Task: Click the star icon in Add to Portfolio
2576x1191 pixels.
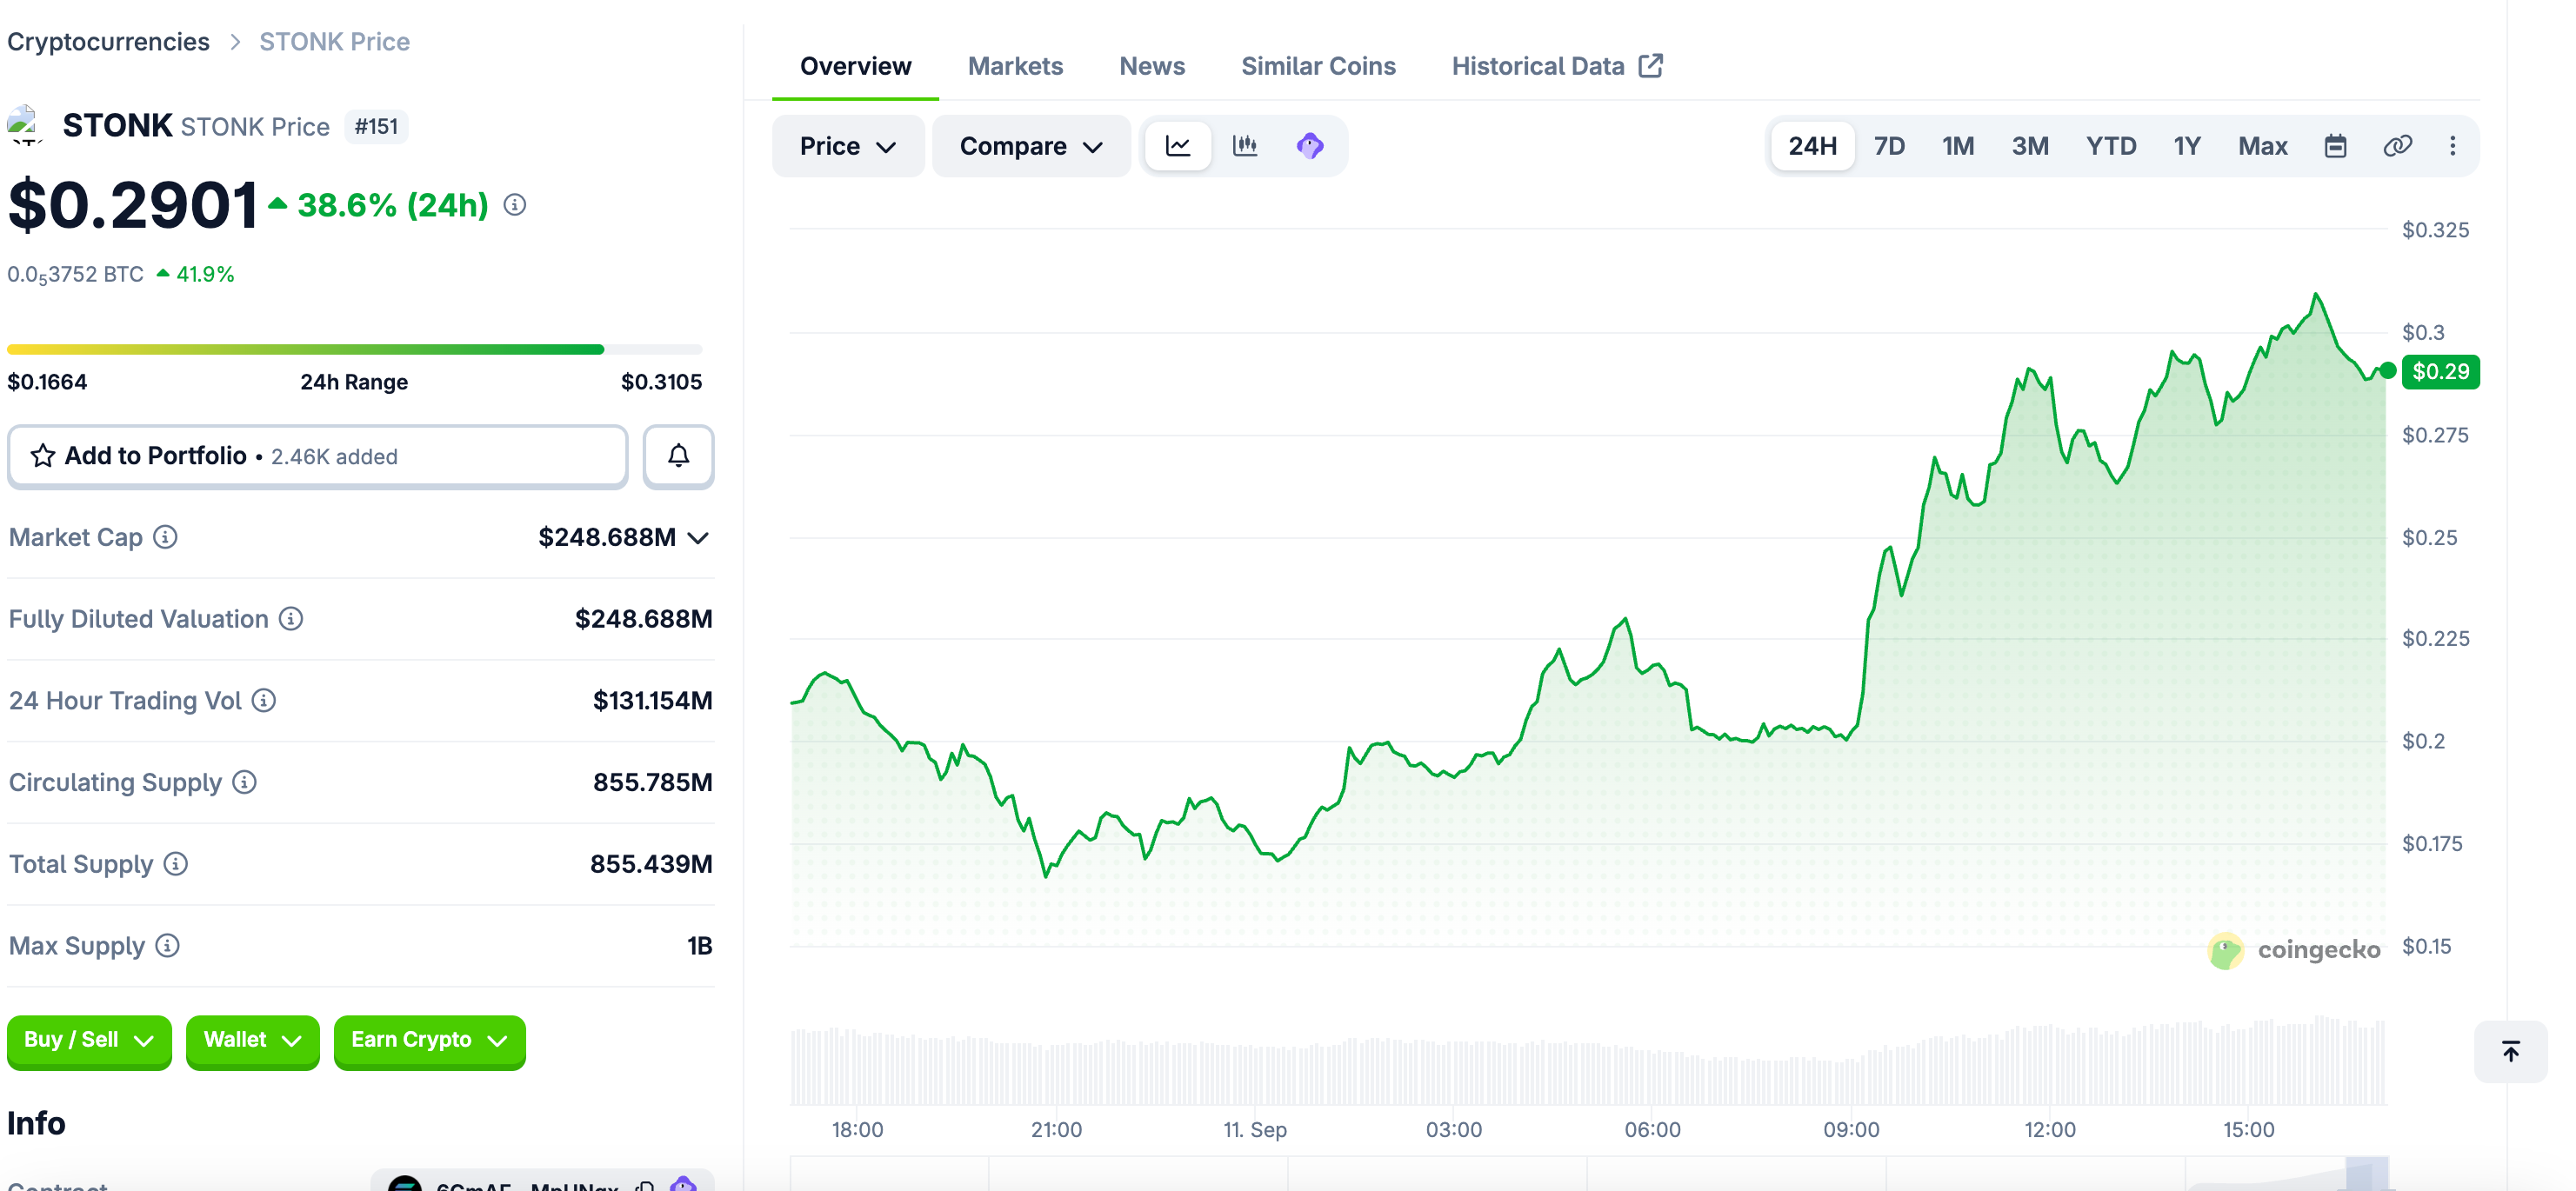Action: coord(42,456)
